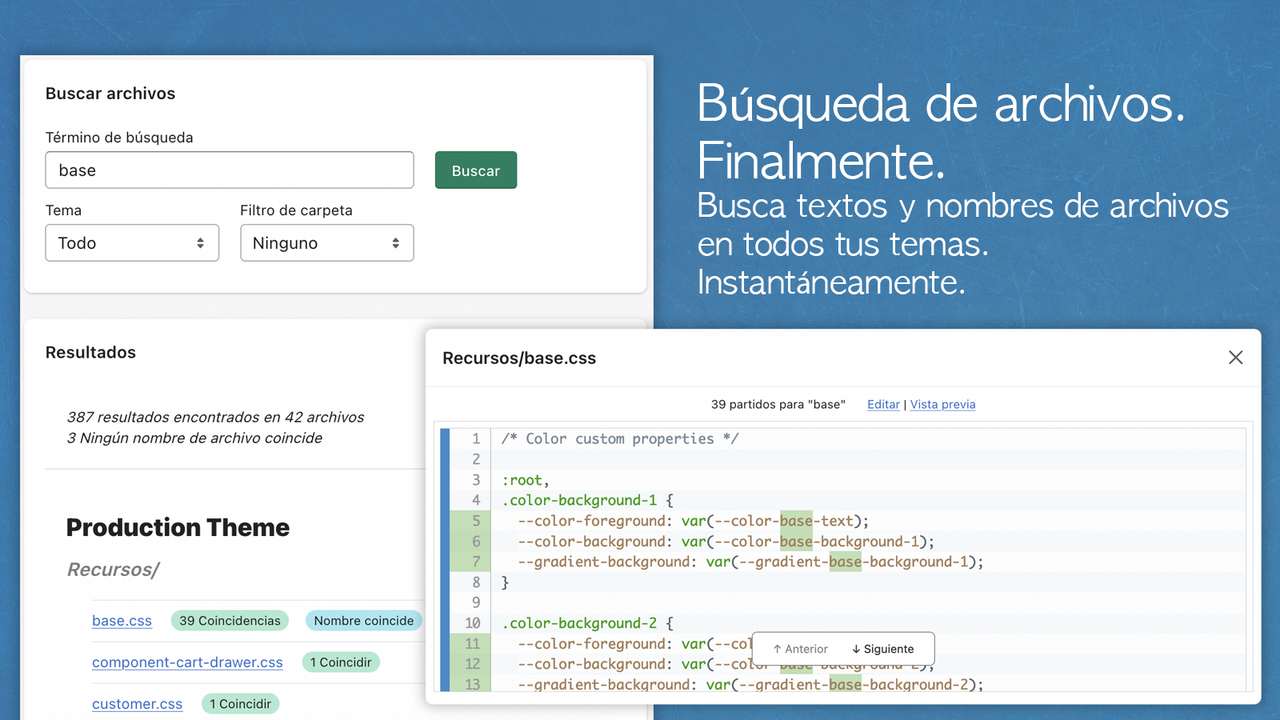Click code line 6 --color-base-background-1 declaration
Image resolution: width=1280 pixels, height=720 pixels.
(726, 541)
